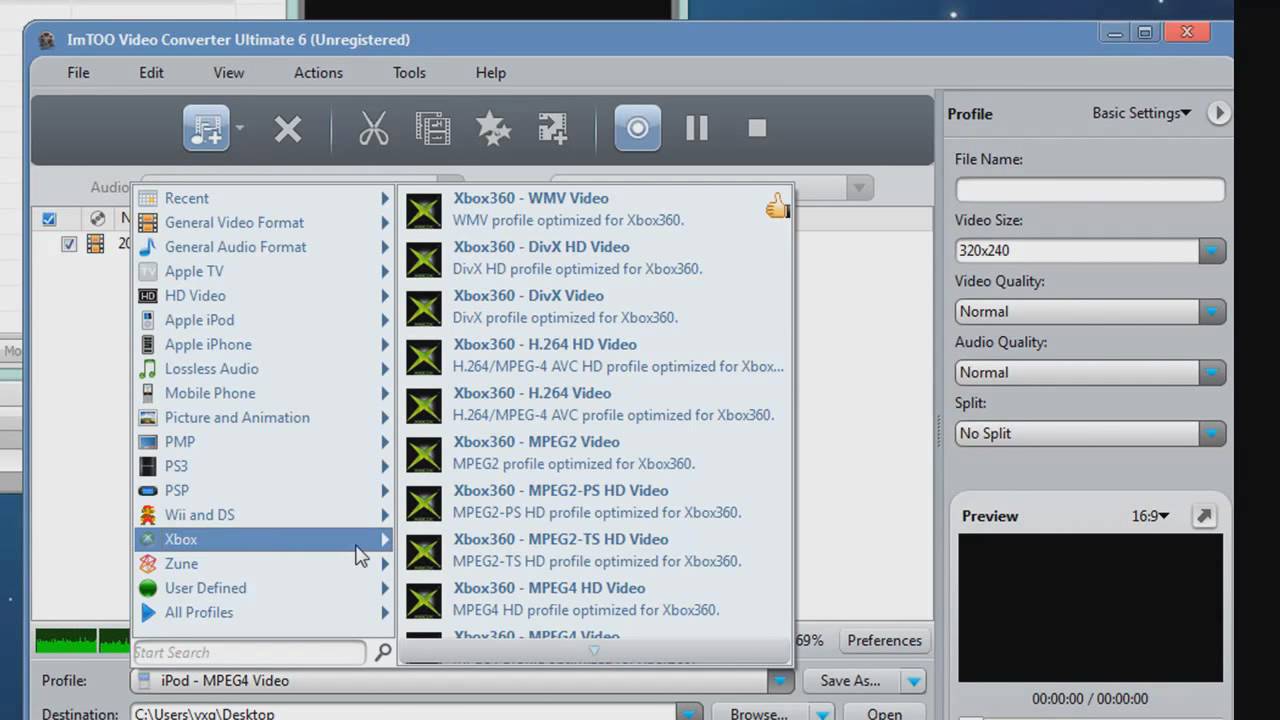
Task: Select the Apple TV category
Action: pos(264,271)
